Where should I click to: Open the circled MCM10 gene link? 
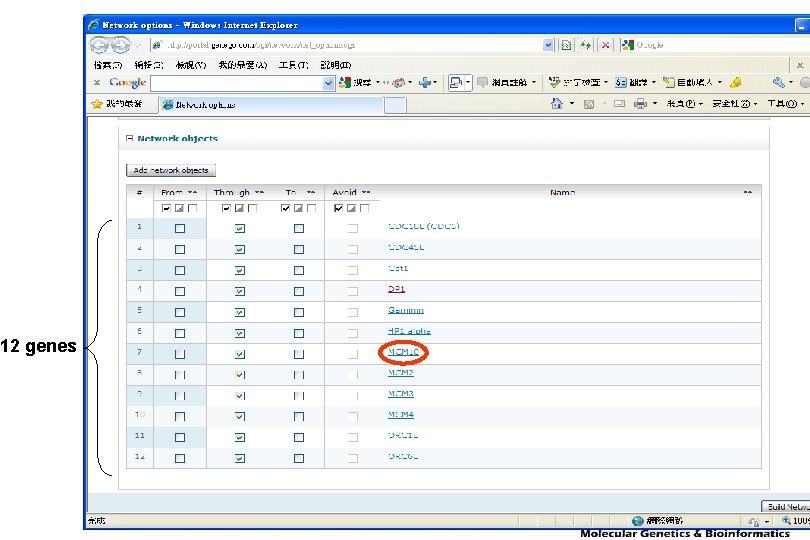pos(402,352)
